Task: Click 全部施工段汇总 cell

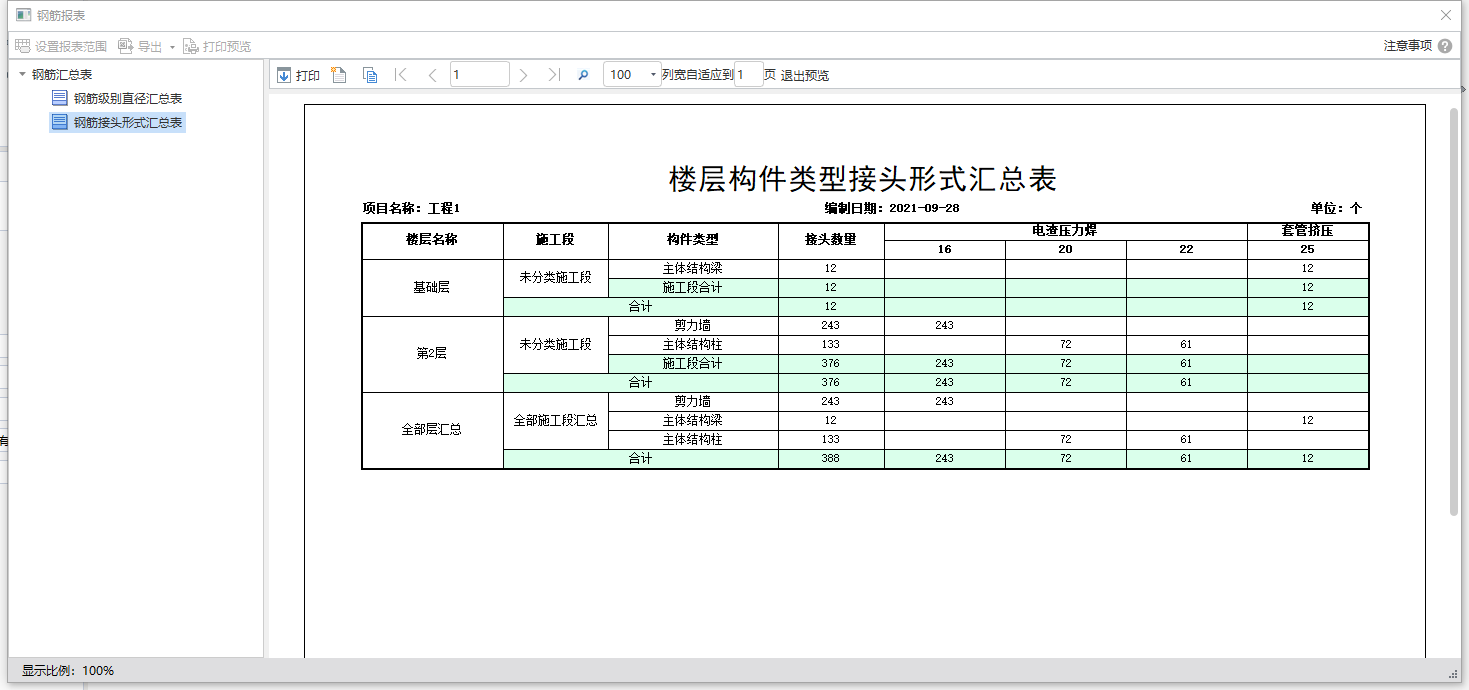Action: click(x=556, y=421)
